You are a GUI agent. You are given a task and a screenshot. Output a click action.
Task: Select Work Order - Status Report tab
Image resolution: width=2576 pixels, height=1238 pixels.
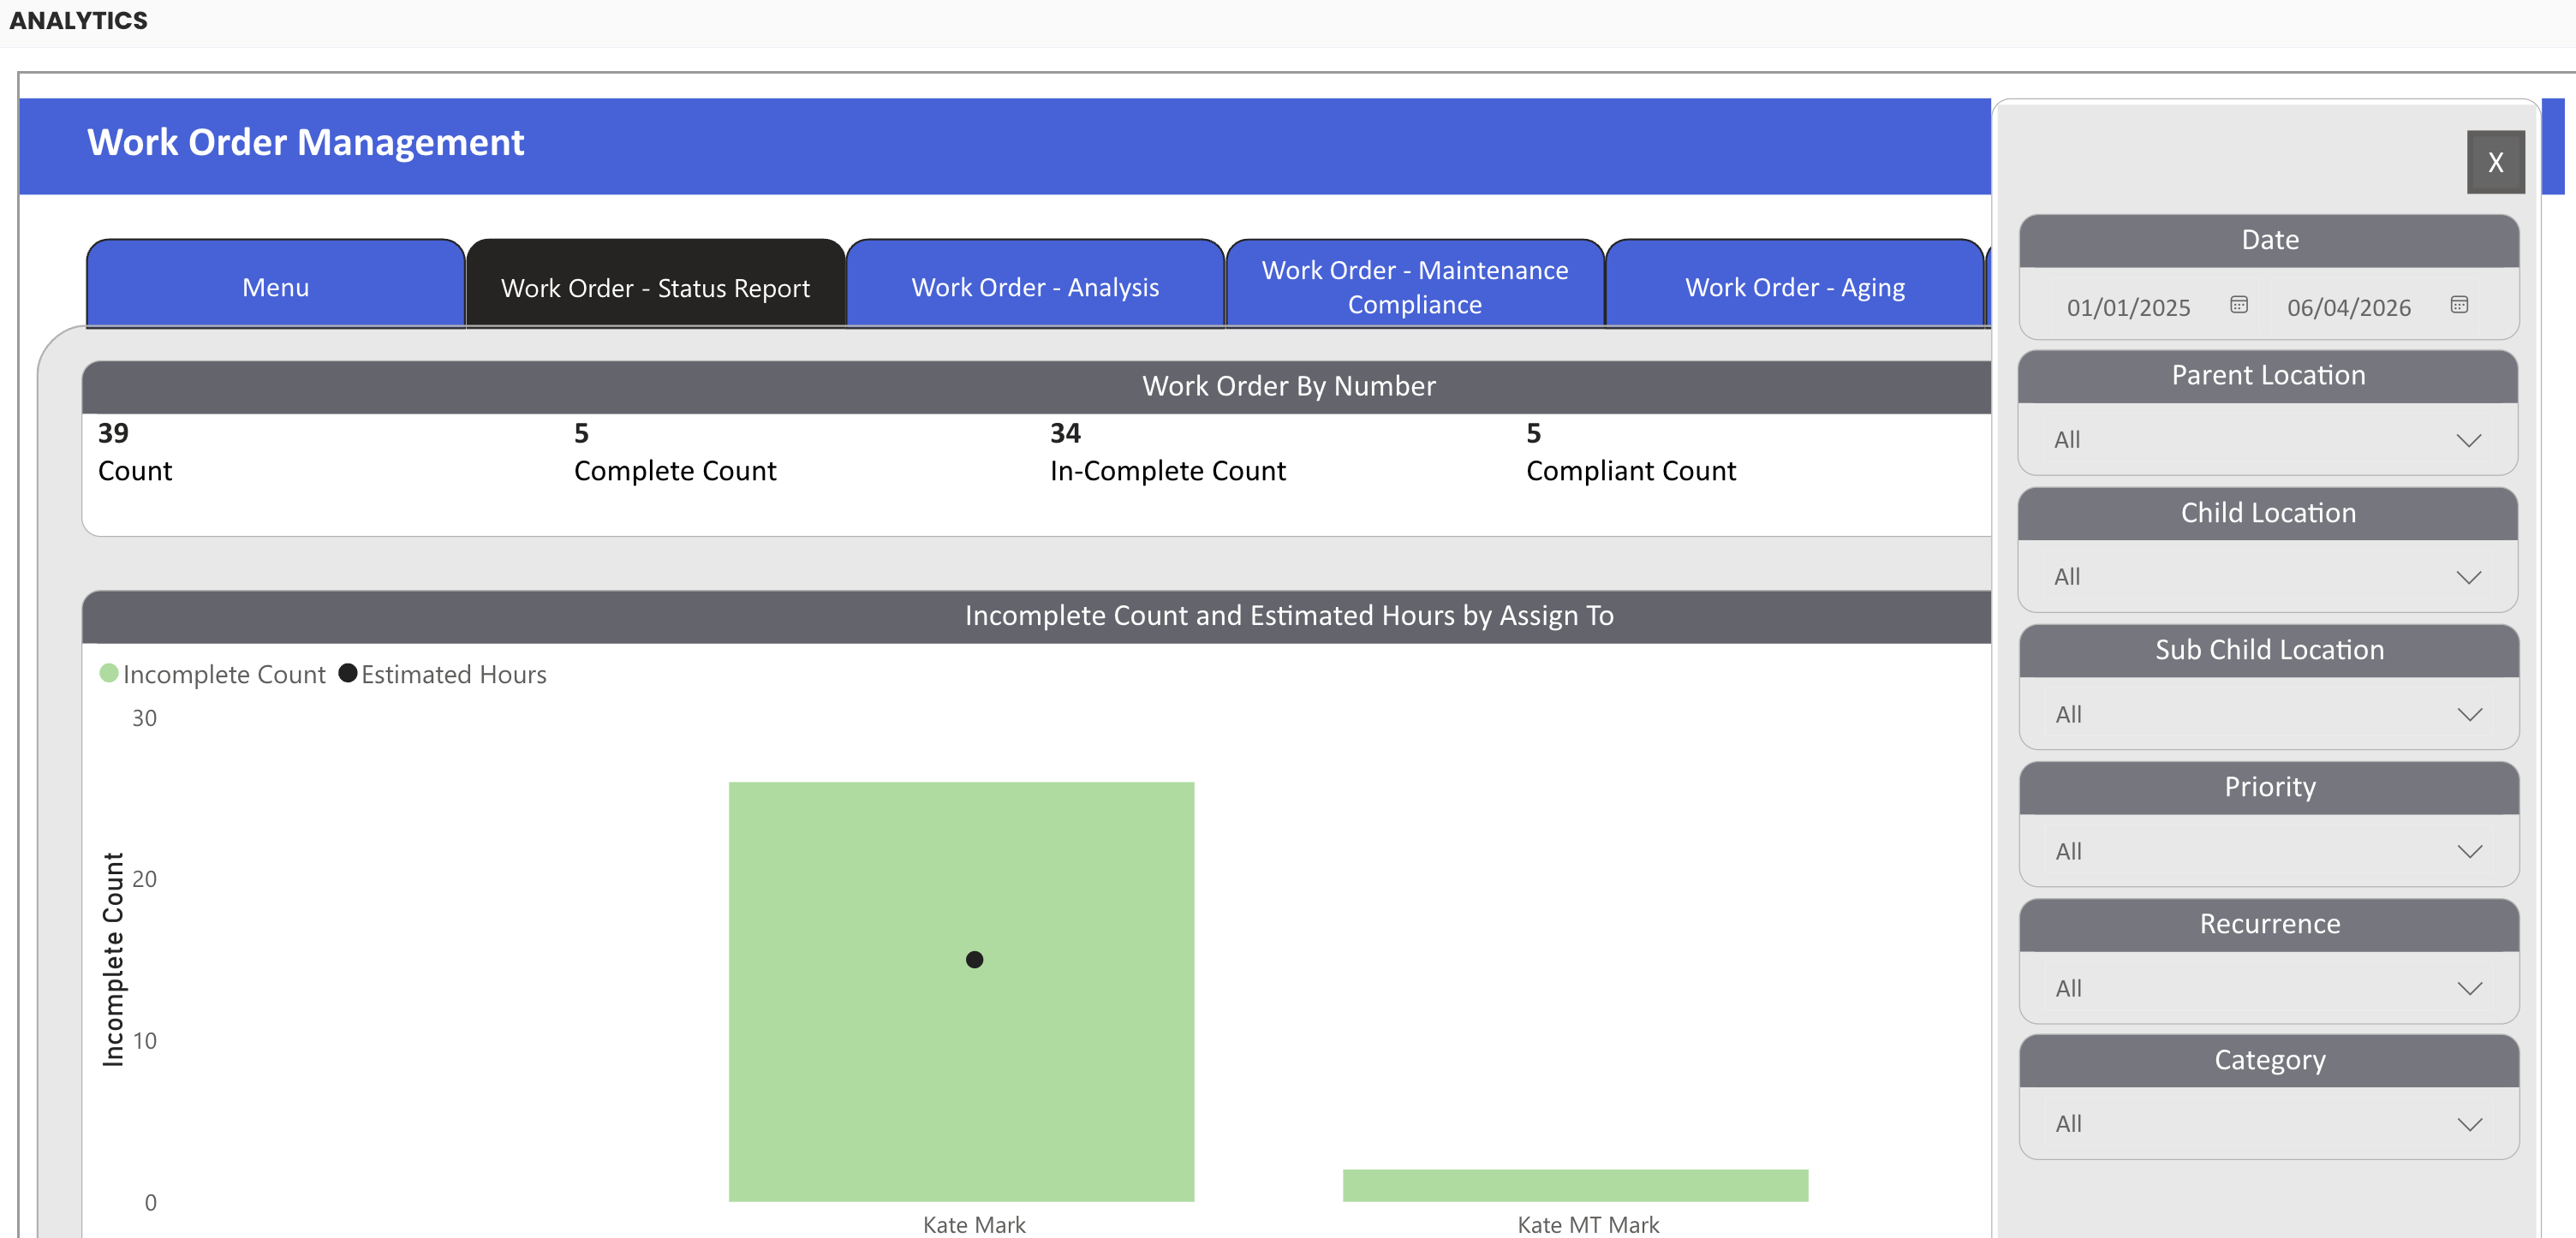point(655,287)
